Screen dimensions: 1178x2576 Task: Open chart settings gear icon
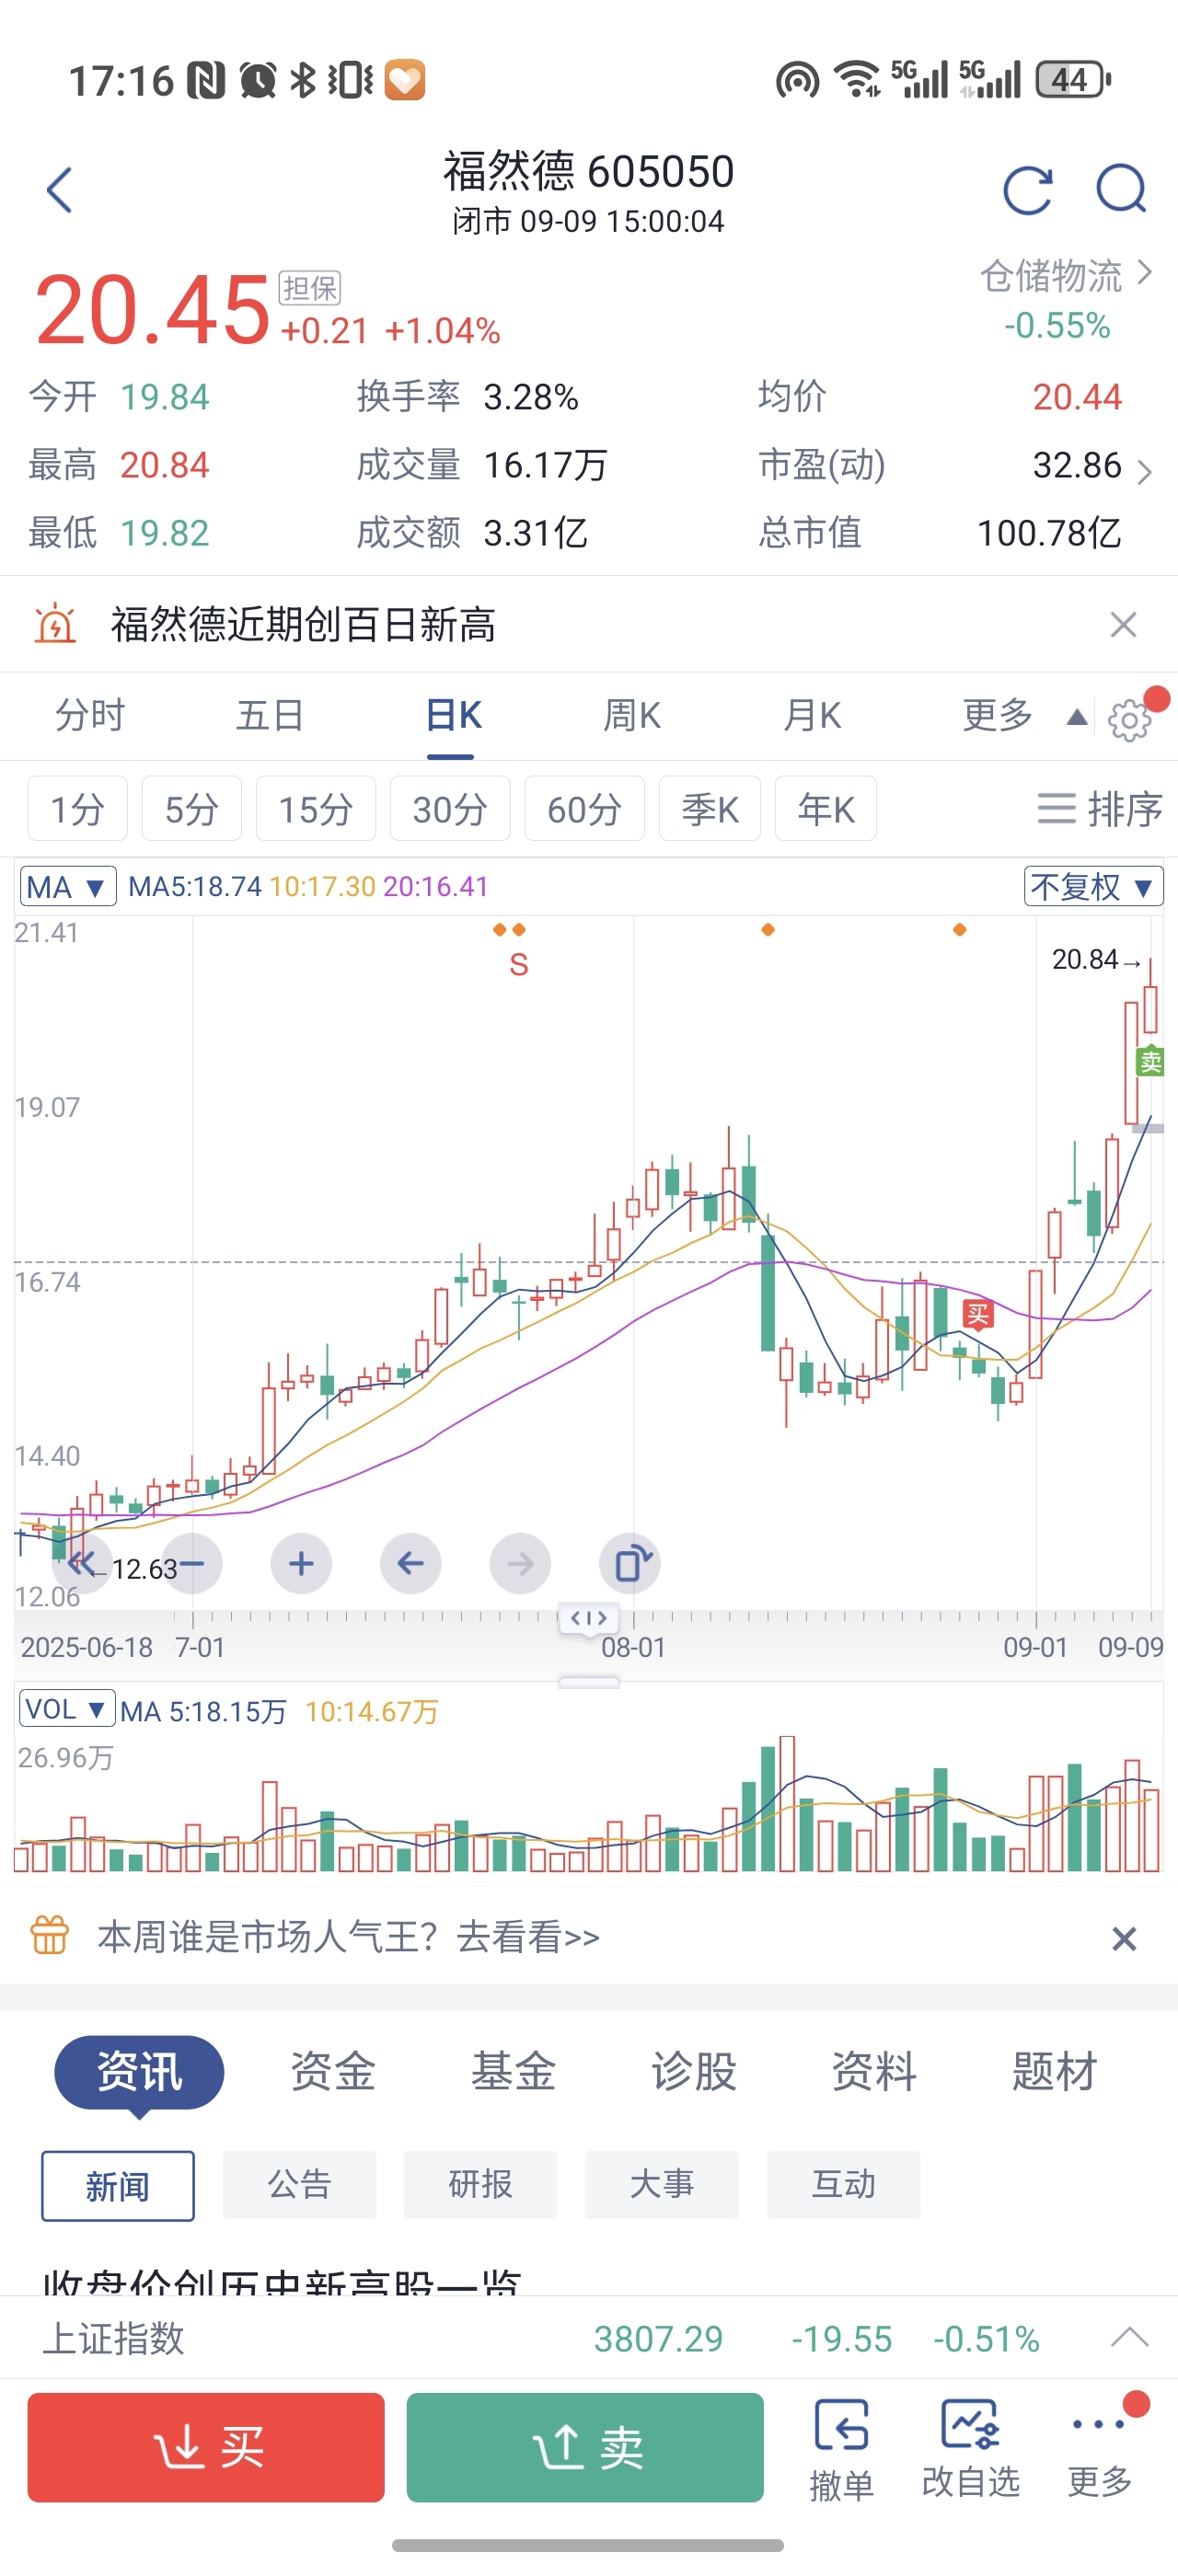tap(1130, 720)
